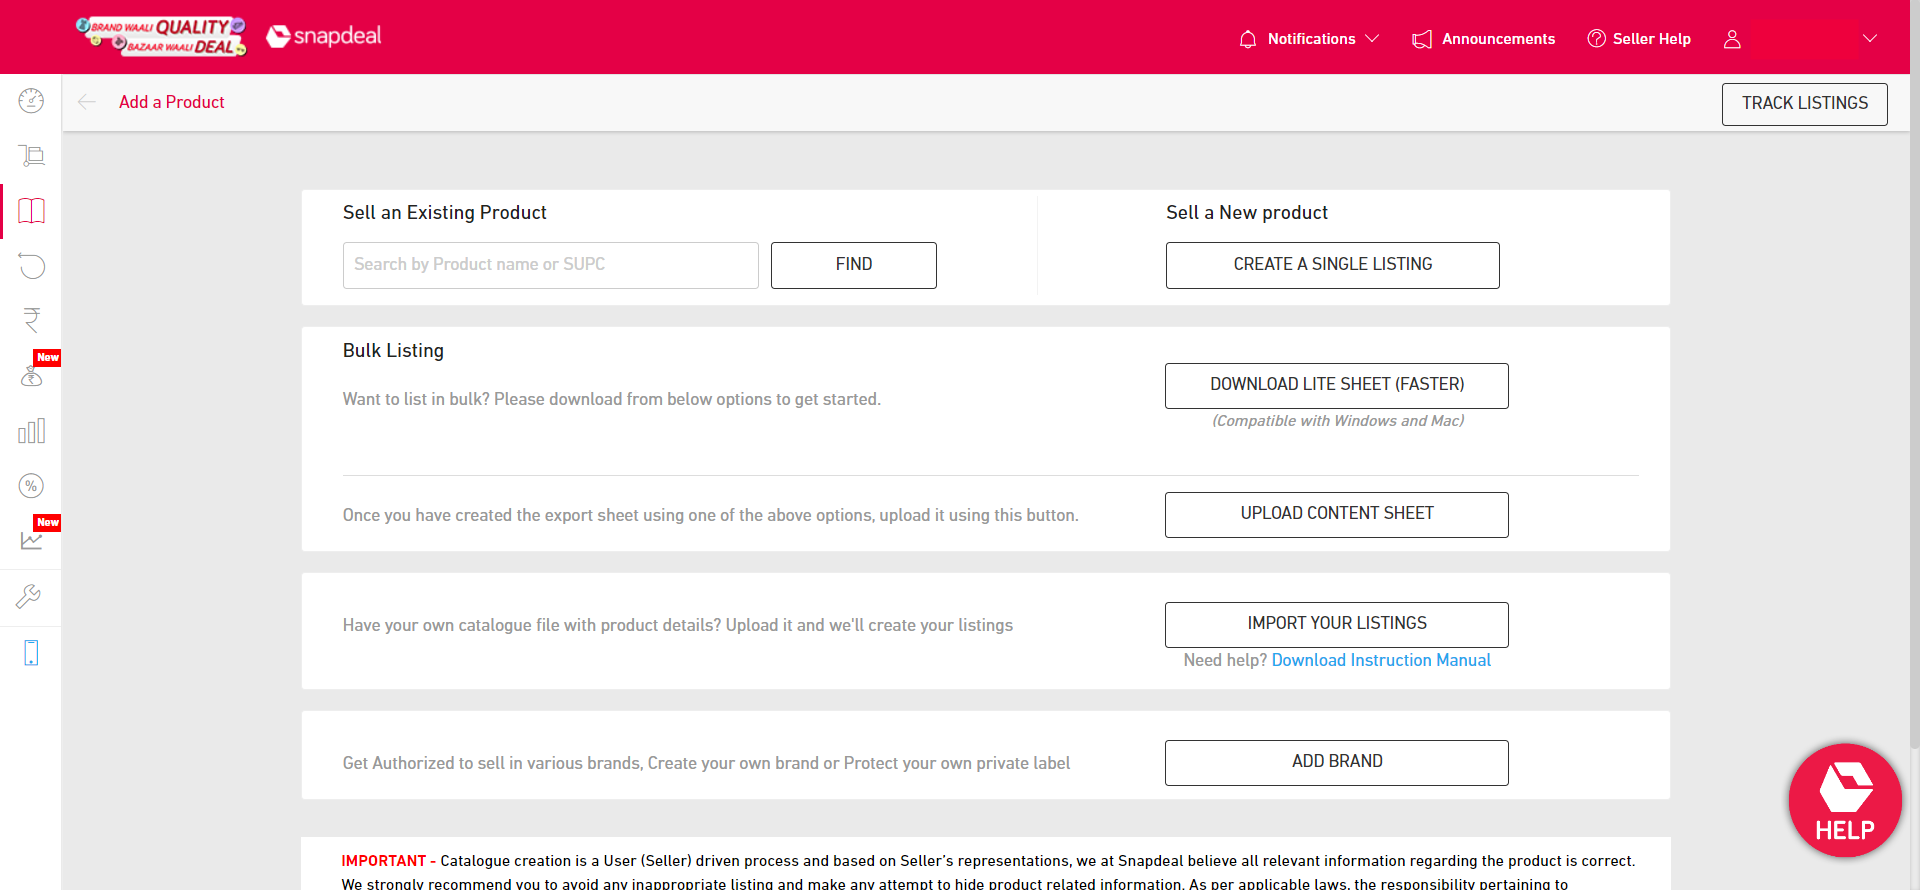Image resolution: width=1920 pixels, height=890 pixels.
Task: Click the Quality Deal banner logo
Action: click(161, 37)
